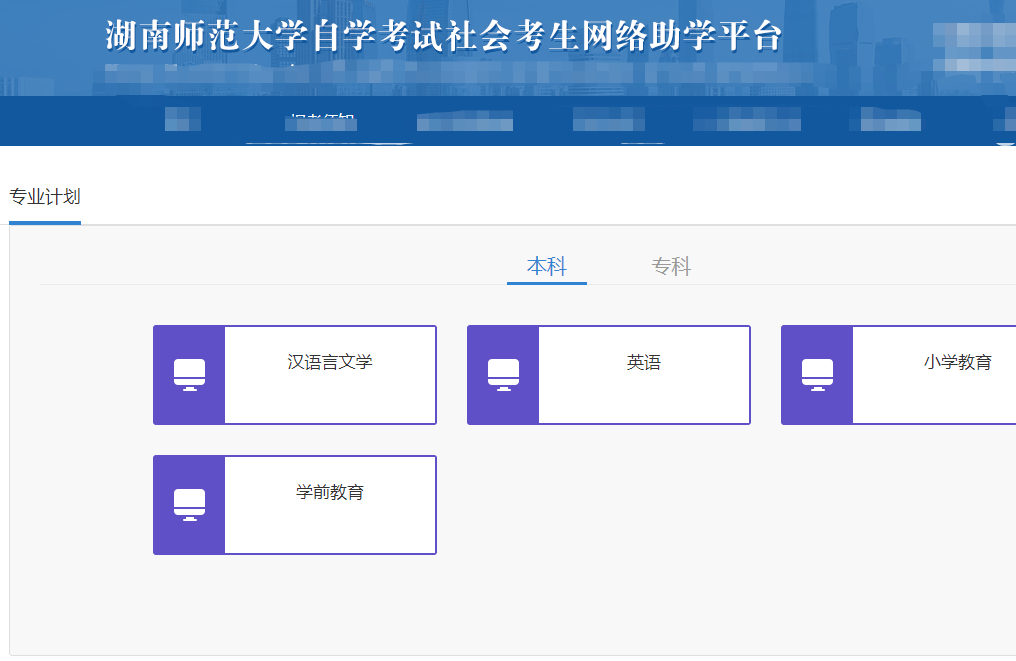This screenshot has width=1016, height=661.
Task: Open the 学前教育 major label
Action: [330, 493]
